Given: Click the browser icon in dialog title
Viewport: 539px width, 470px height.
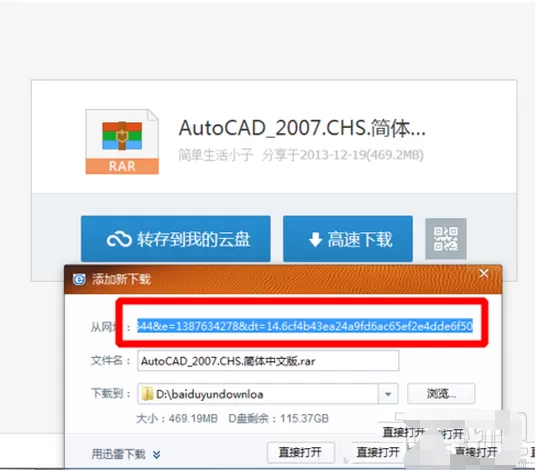Looking at the screenshot, I should 79,279.
